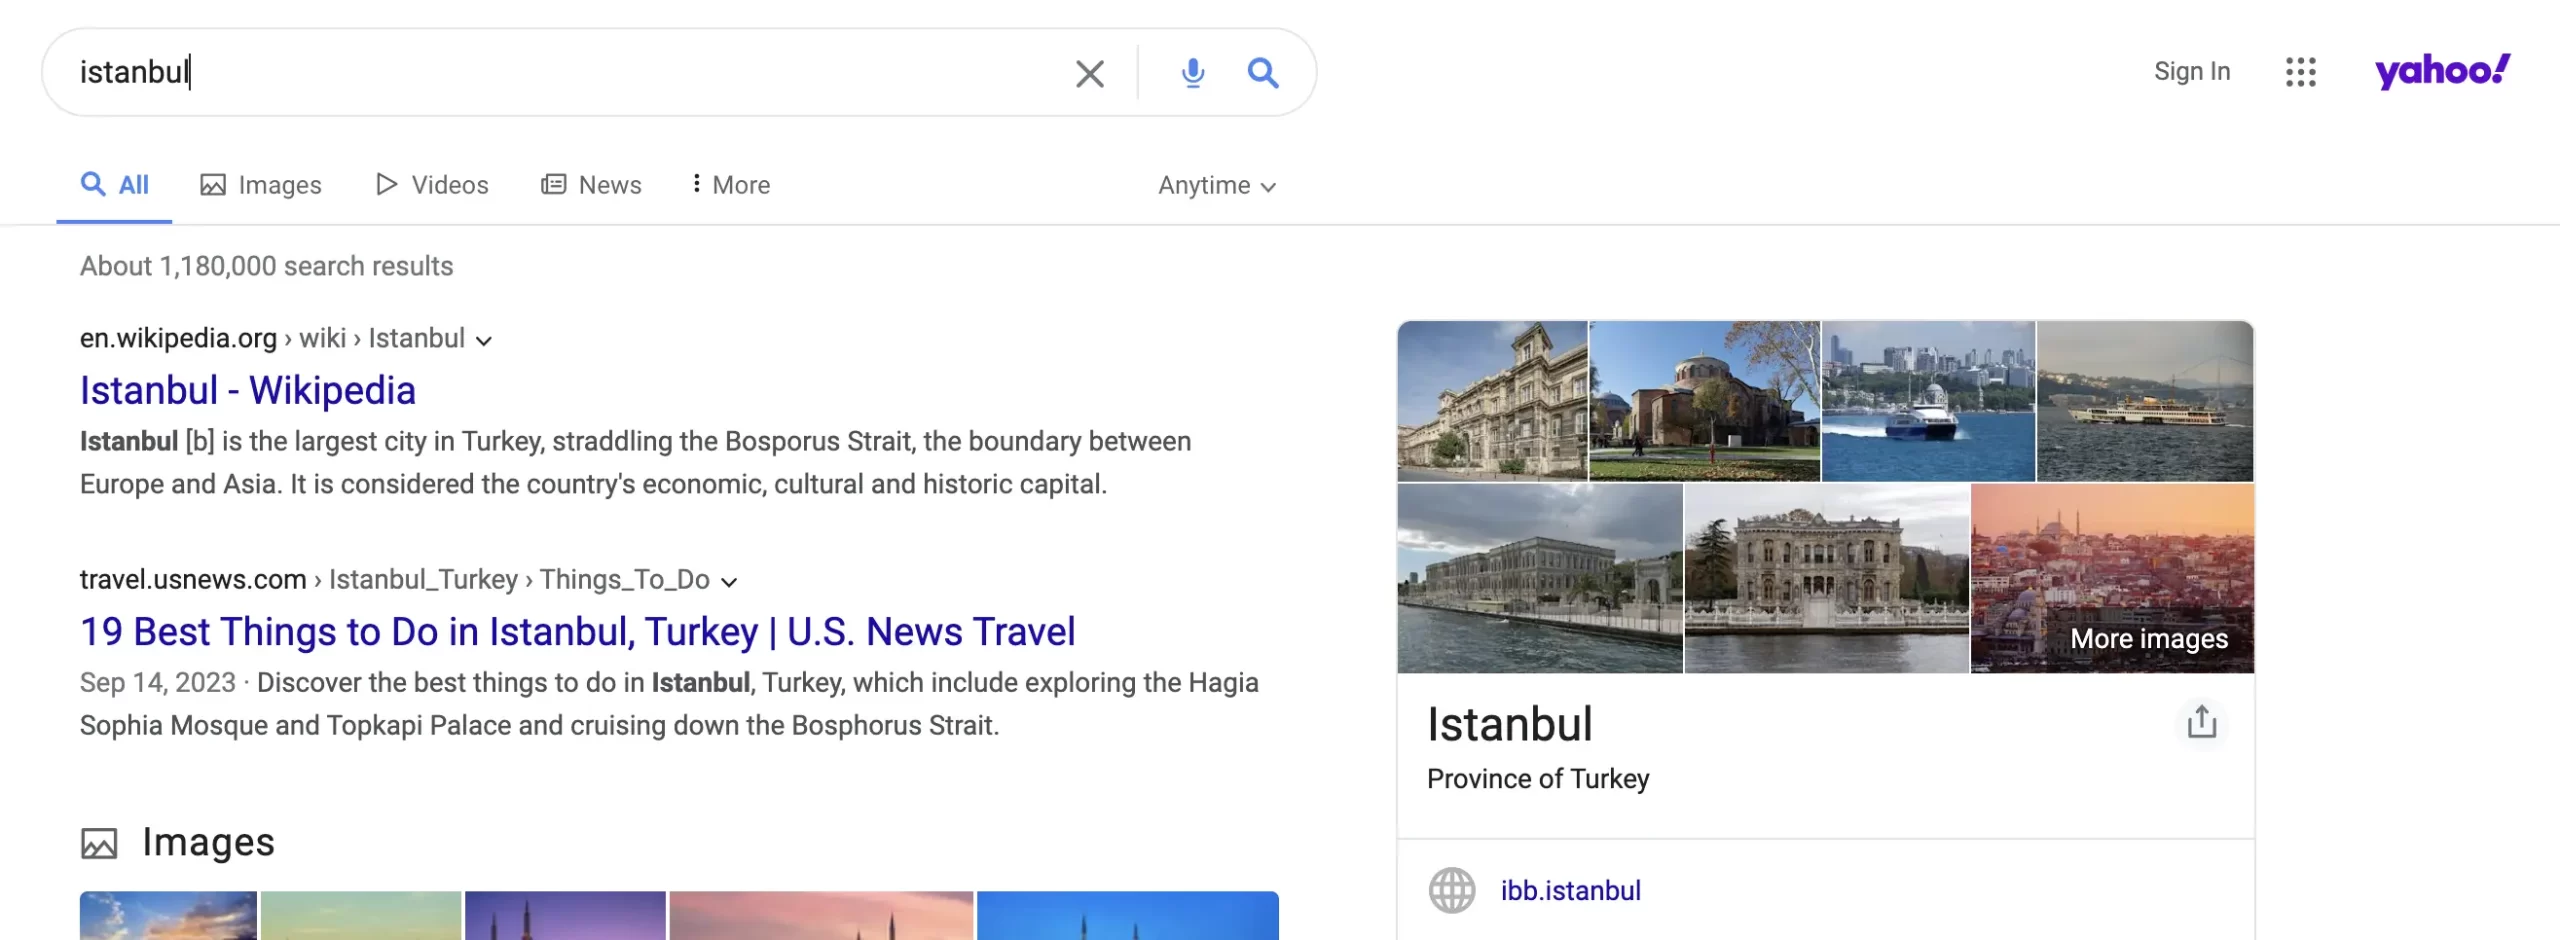Click the 'Province of Turkey' subtitle

(x=1538, y=778)
